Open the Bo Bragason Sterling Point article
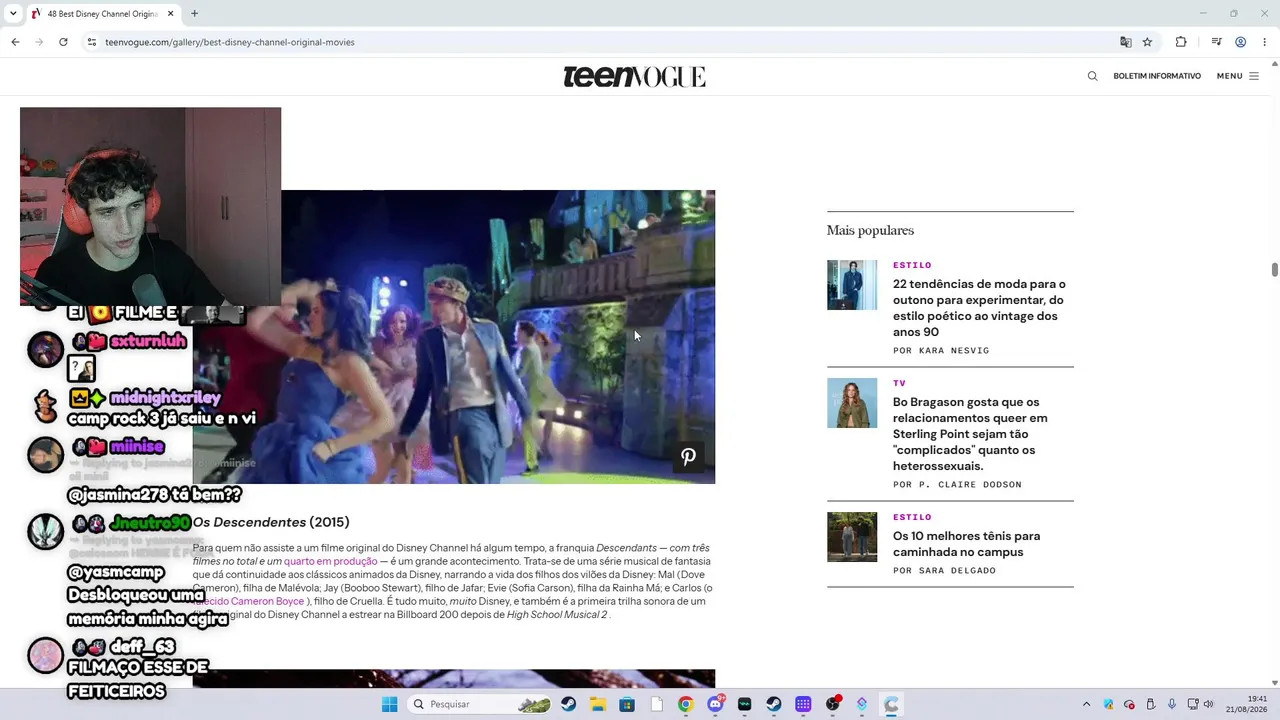Viewport: 1280px width, 720px height. click(970, 434)
